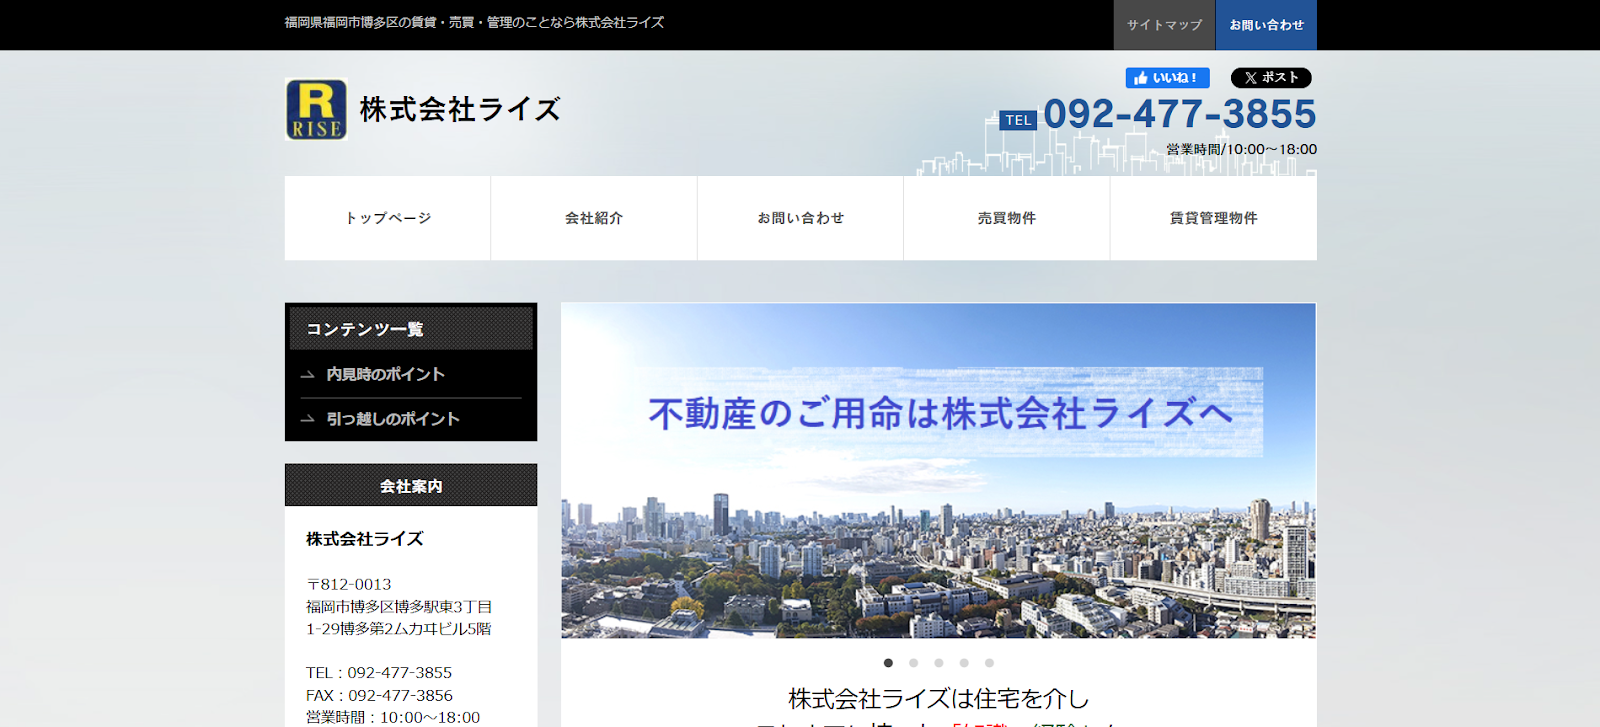The height and width of the screenshot is (727, 1600).
Task: Click the 株式会社ライズ header title
Action: click(x=460, y=109)
